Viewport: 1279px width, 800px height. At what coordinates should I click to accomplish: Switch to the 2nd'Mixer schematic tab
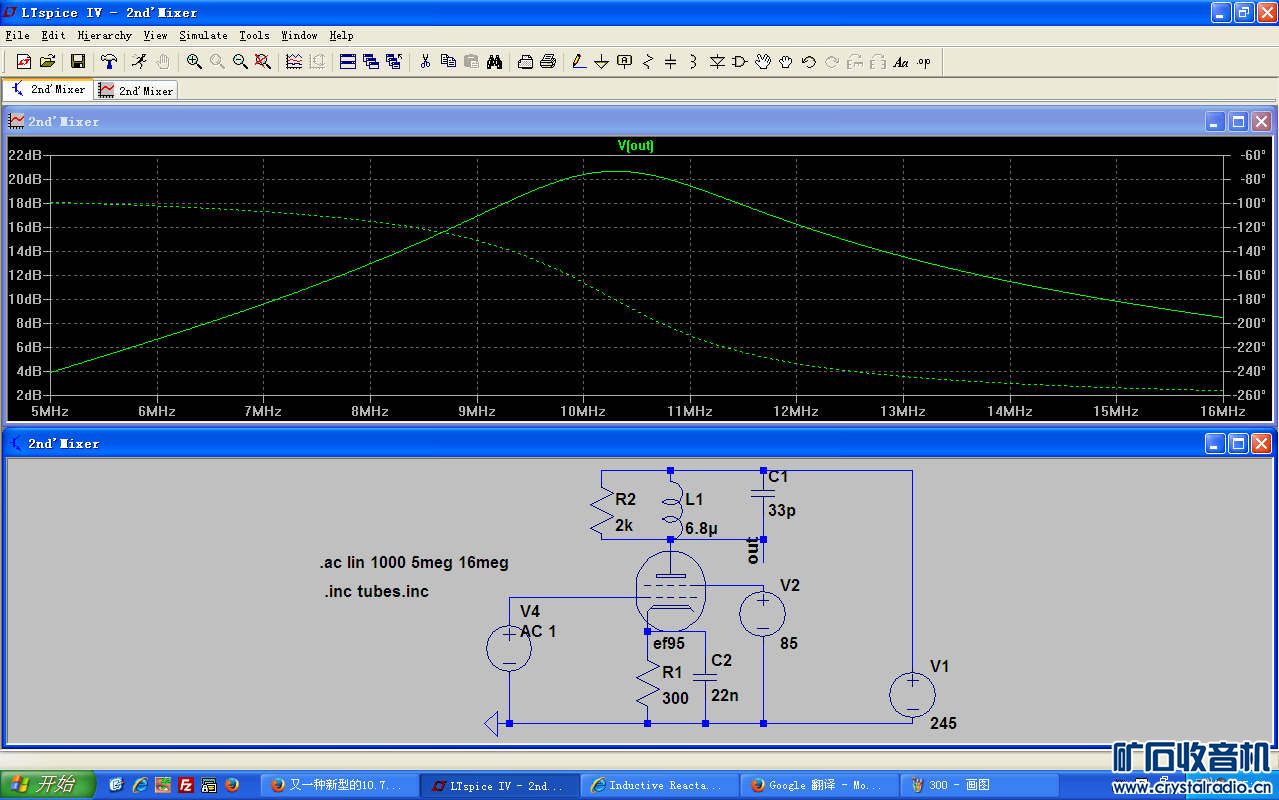click(48, 89)
